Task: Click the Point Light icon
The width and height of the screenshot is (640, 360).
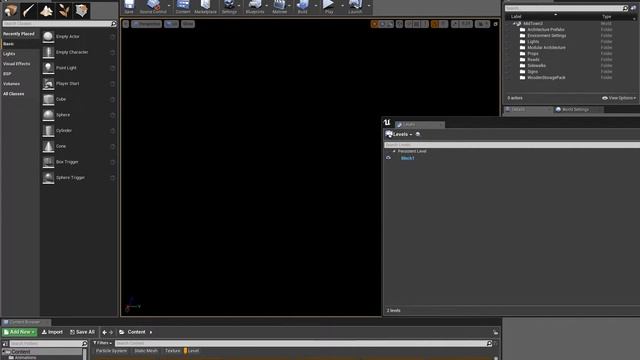Action: [x=48, y=68]
